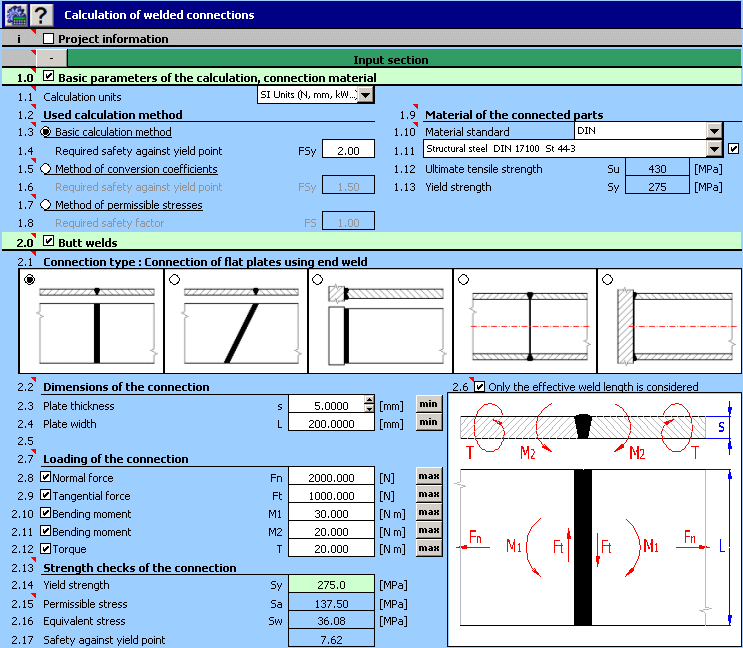Select straight end weld flat plate connection
743x648 pixels.
coord(29,280)
